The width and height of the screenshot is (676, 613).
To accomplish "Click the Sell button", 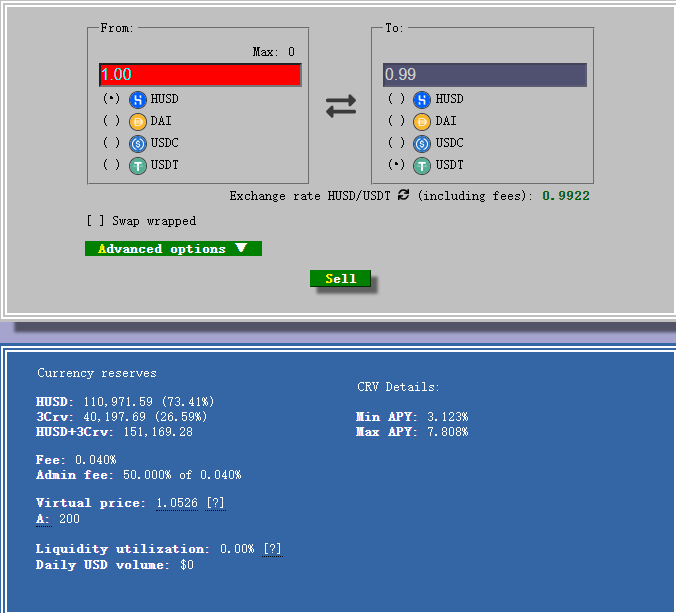I will [x=341, y=278].
